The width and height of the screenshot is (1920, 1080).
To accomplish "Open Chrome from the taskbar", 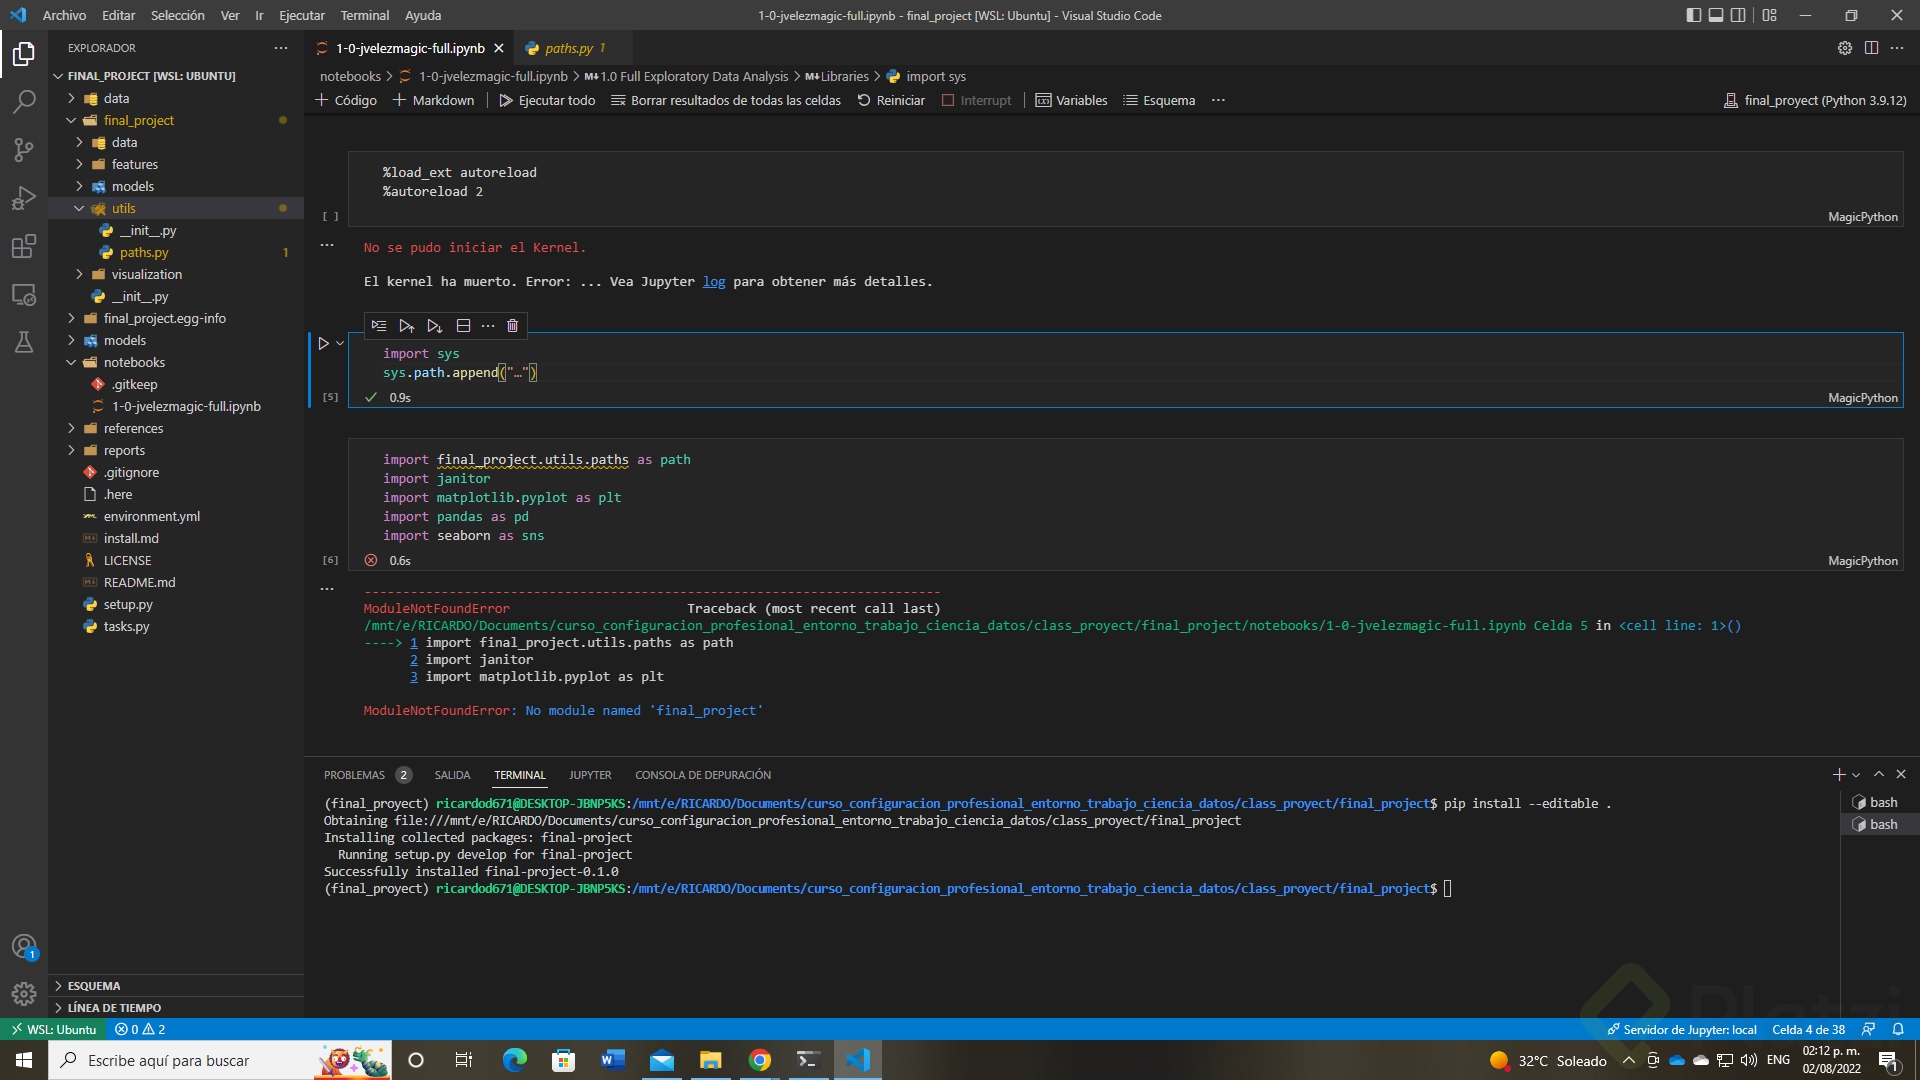I will coord(760,1060).
